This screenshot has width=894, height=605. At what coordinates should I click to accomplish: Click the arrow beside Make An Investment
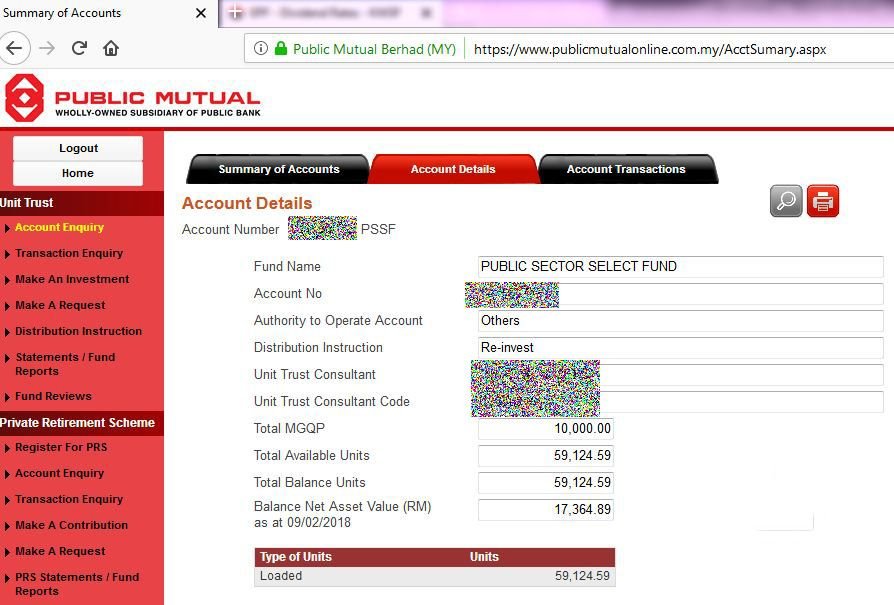tap(7, 280)
